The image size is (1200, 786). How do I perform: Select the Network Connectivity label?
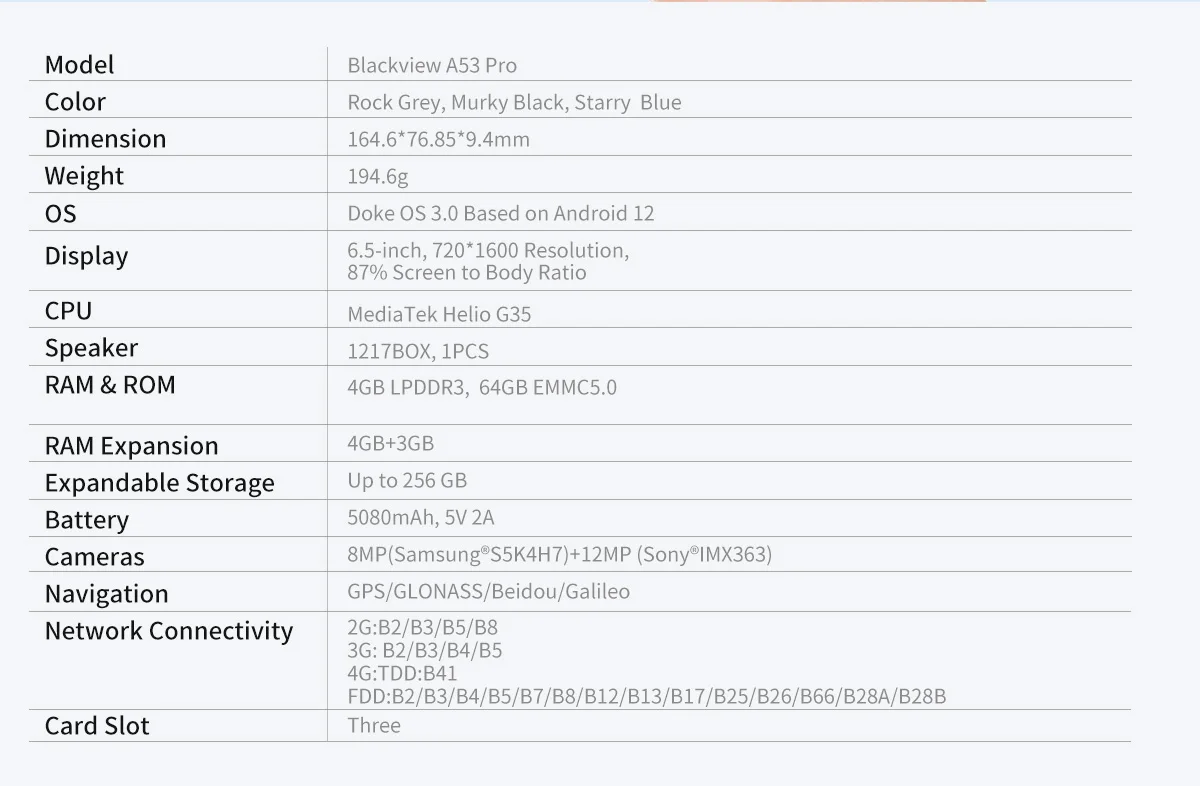pos(169,631)
